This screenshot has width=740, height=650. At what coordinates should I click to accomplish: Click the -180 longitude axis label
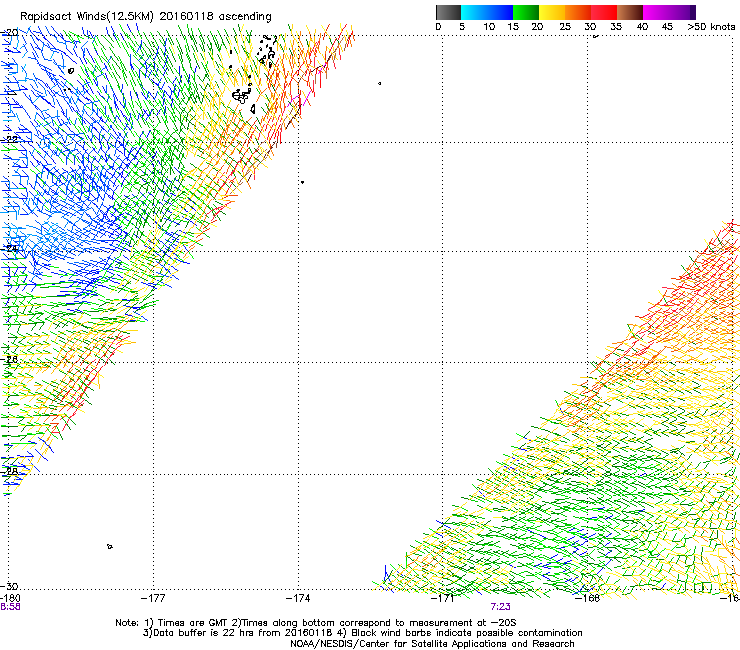[x=10, y=598]
